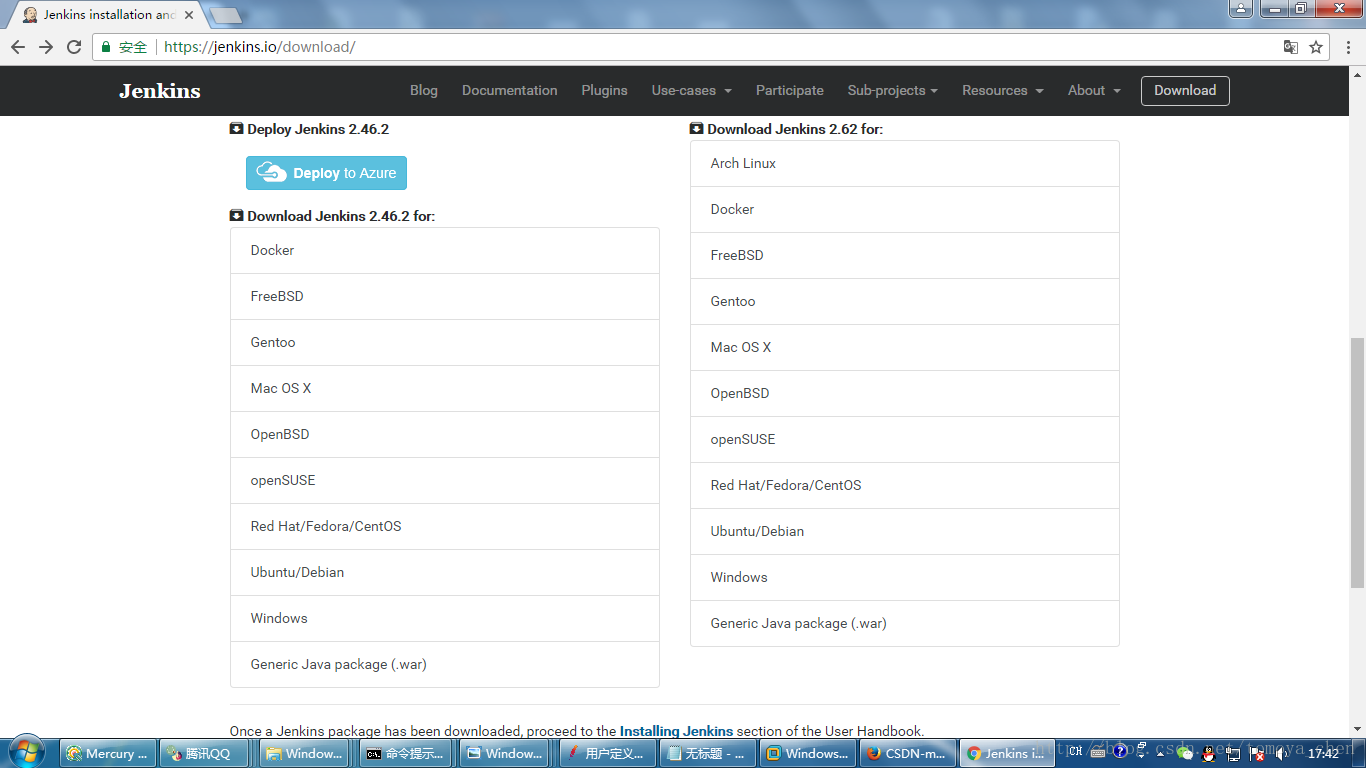Download Jenkins 2.46.2 for OpenBSD
Viewport: 1366px width, 768px height.
point(445,435)
